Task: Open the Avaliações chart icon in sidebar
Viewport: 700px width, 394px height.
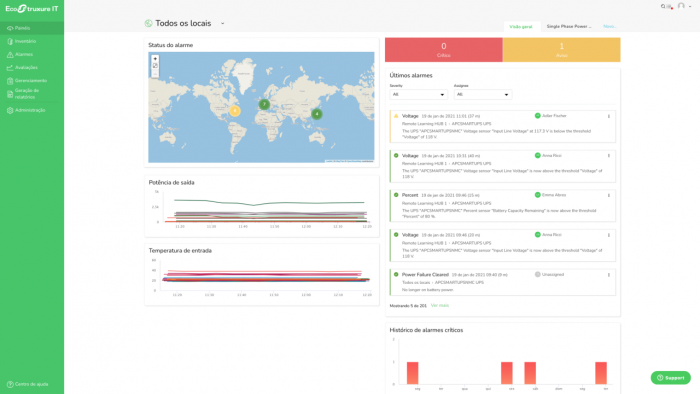Action: [x=10, y=68]
